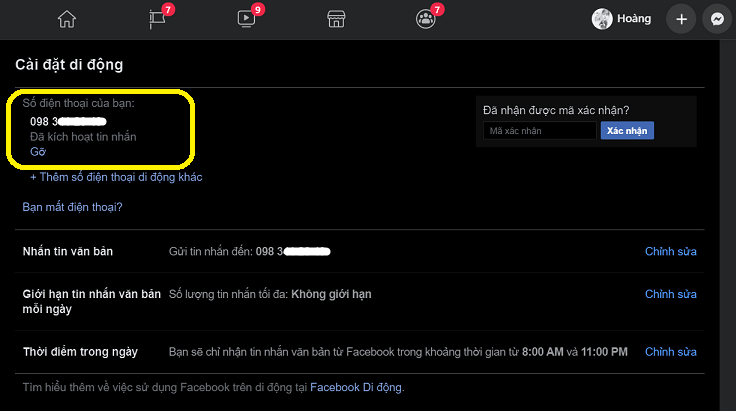Click the page vertical scrollbar
This screenshot has height=411, width=736.
tap(728, 225)
